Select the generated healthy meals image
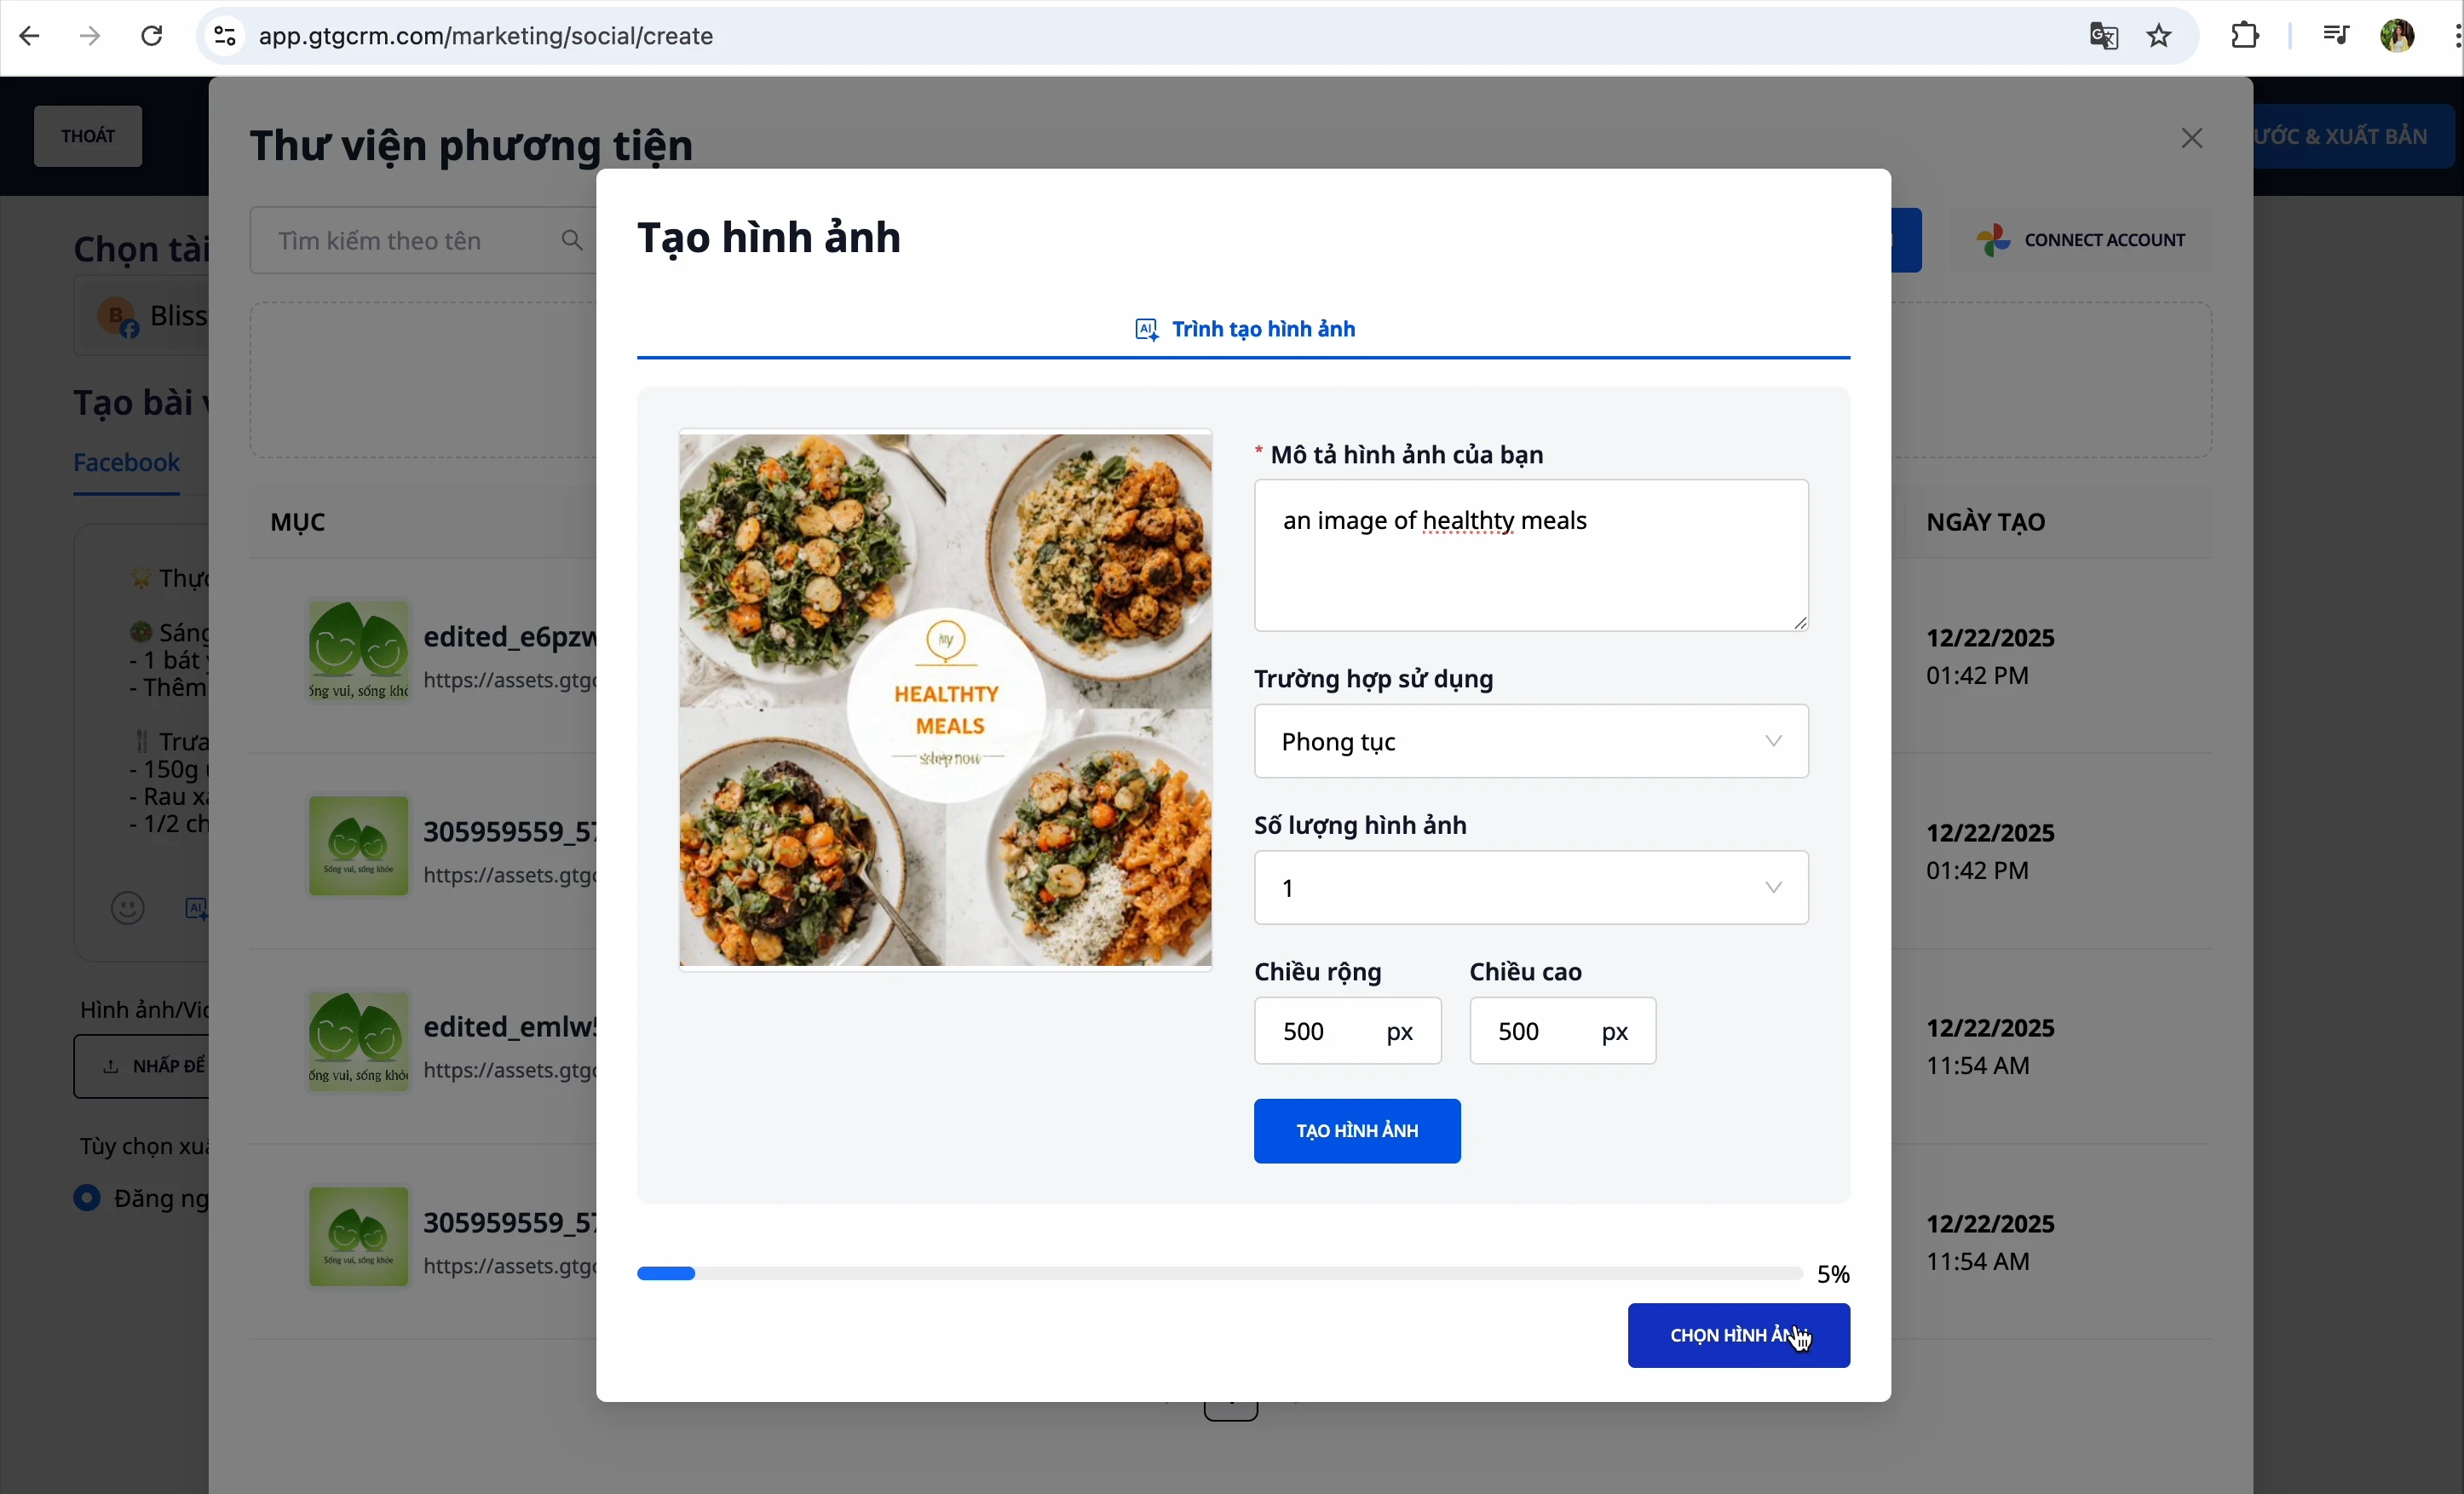Viewport: 2464px width, 1494px height. point(945,700)
